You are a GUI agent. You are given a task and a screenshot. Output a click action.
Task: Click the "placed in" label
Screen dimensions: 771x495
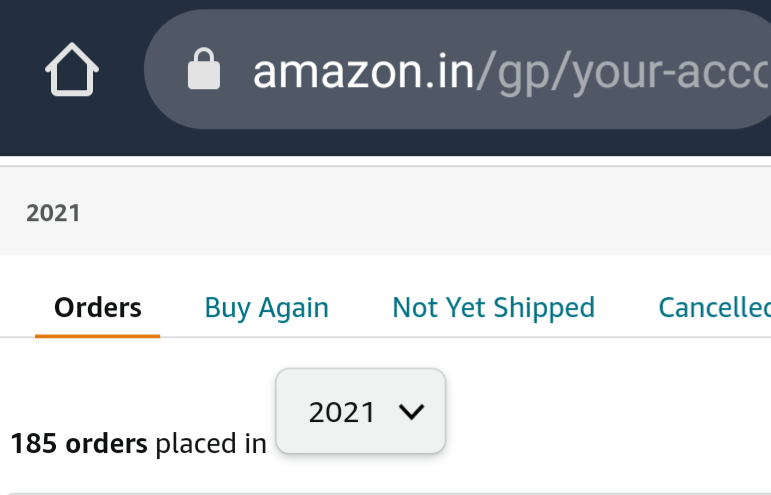click(210, 443)
